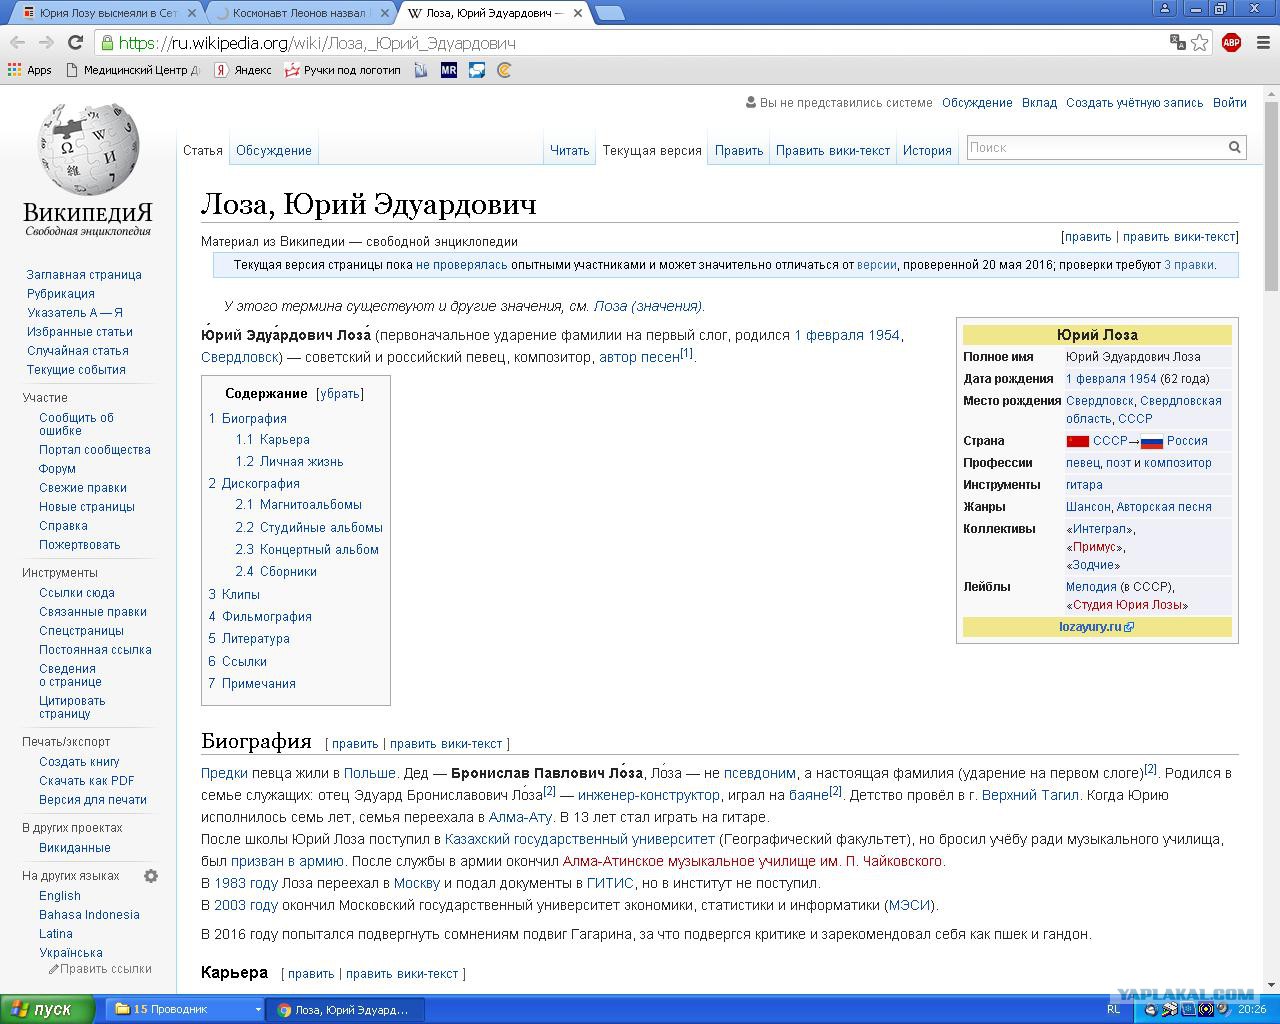Open the Ручки под логотип bookmark
The width and height of the screenshot is (1280, 1024).
(x=342, y=70)
